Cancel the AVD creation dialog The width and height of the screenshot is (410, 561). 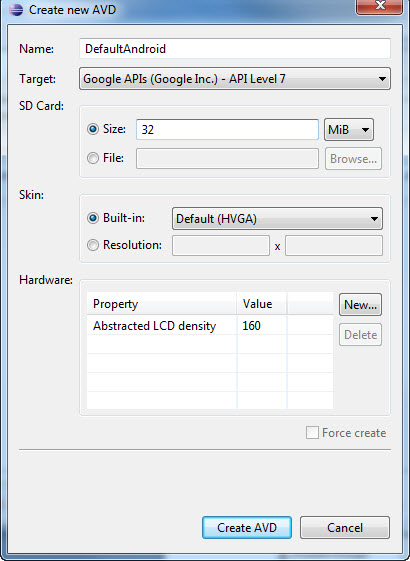tap(345, 527)
